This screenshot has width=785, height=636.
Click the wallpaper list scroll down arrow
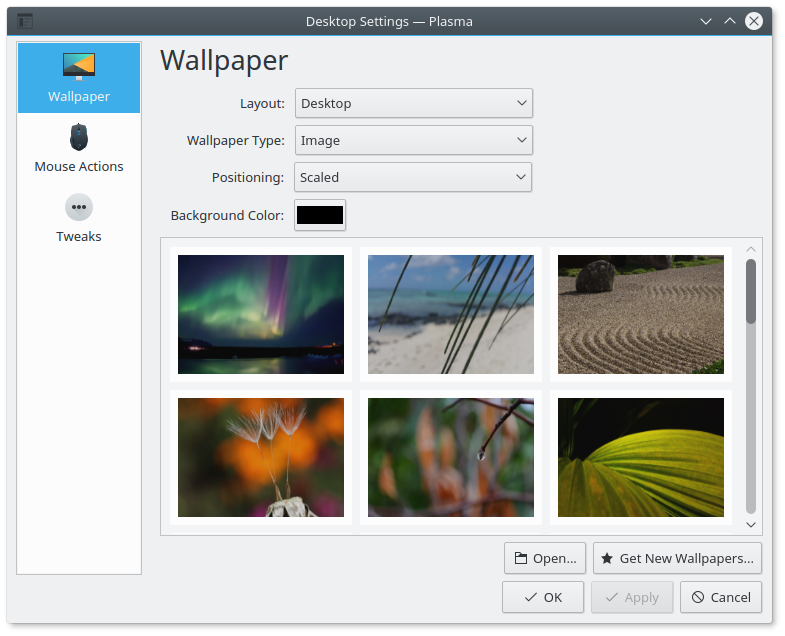click(x=751, y=524)
